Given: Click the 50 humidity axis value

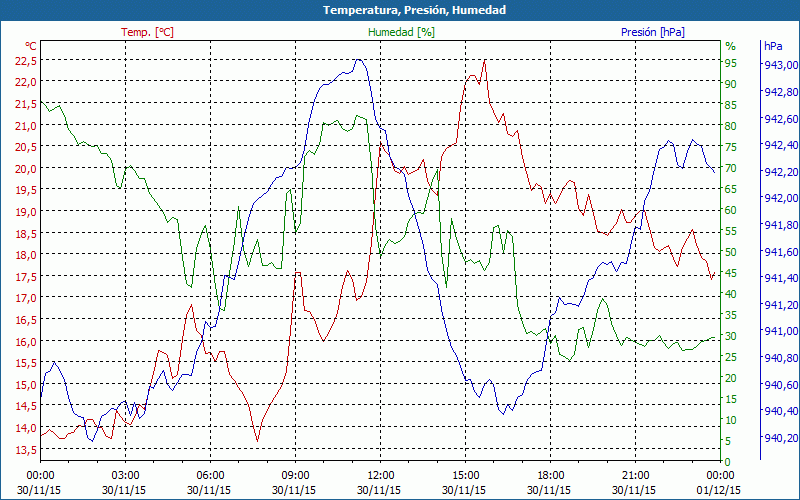Looking at the screenshot, I should (731, 252).
